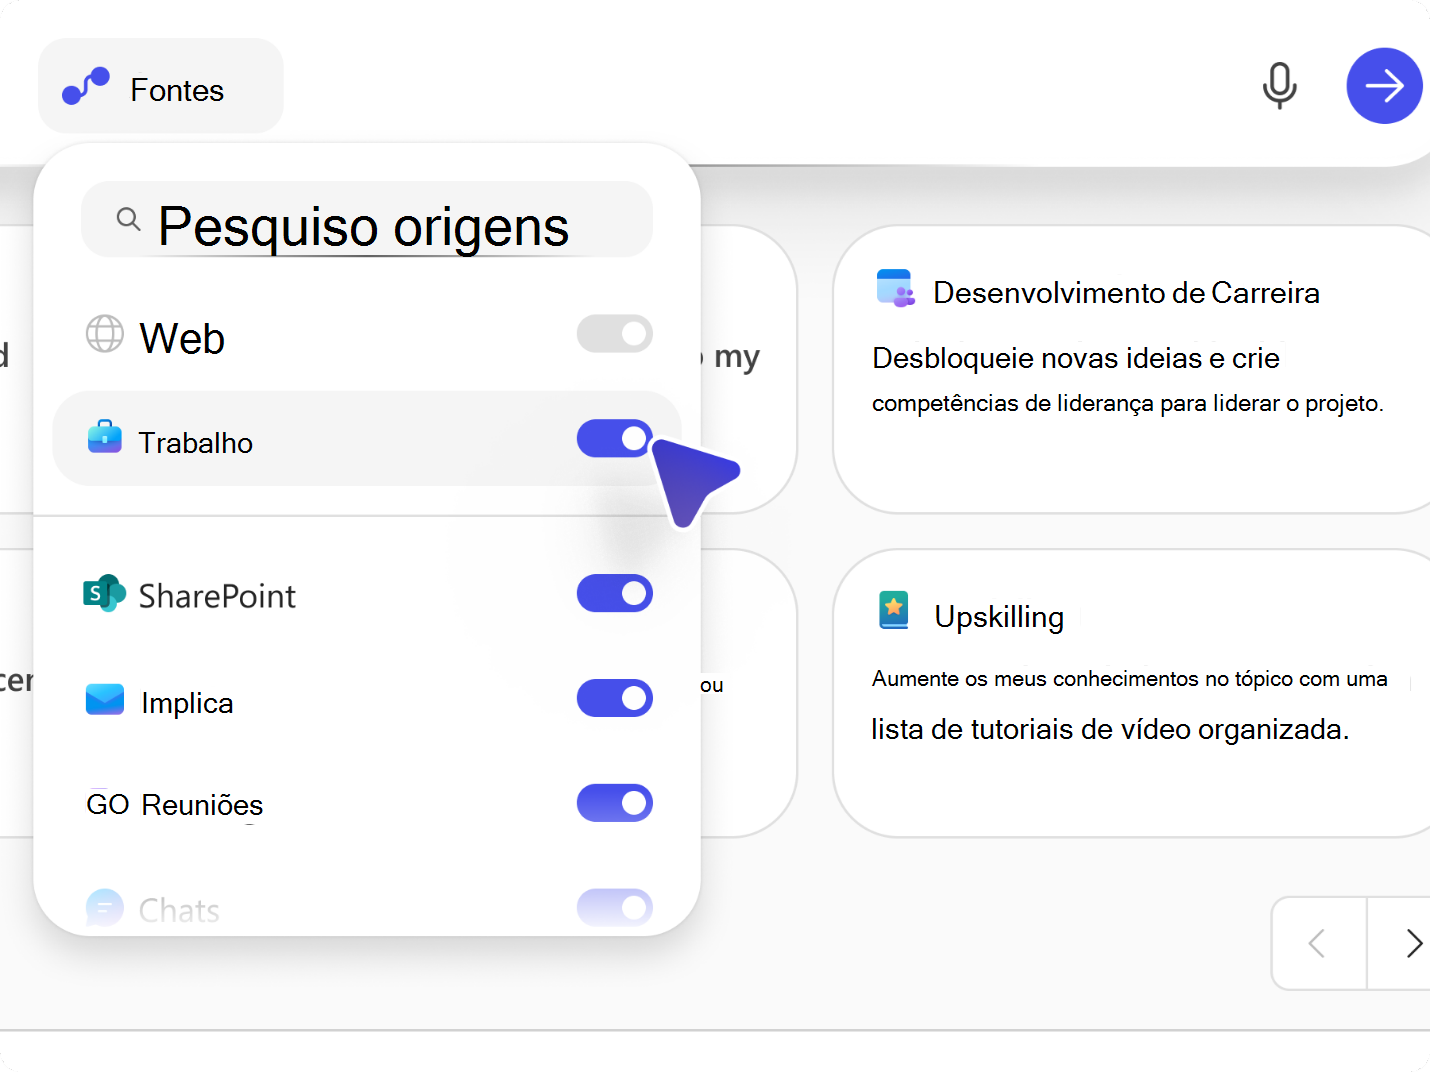This screenshot has height=1072, width=1430.
Task: Click the SharePoint source icon
Action: (102, 593)
